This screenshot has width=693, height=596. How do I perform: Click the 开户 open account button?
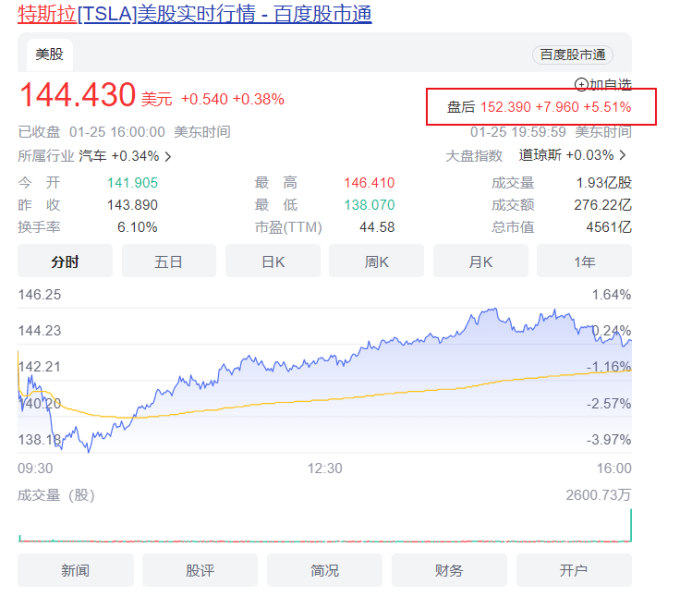click(573, 570)
